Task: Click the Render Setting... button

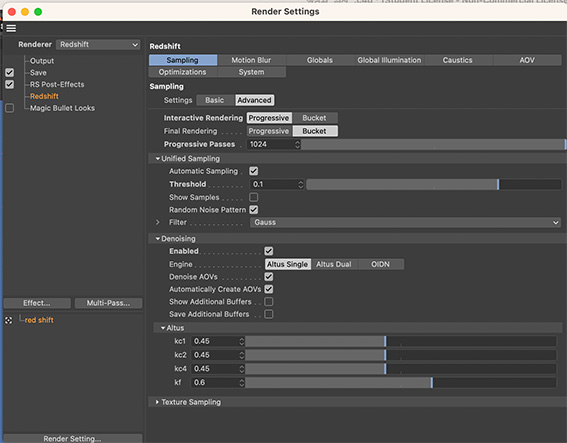Action: (73, 438)
